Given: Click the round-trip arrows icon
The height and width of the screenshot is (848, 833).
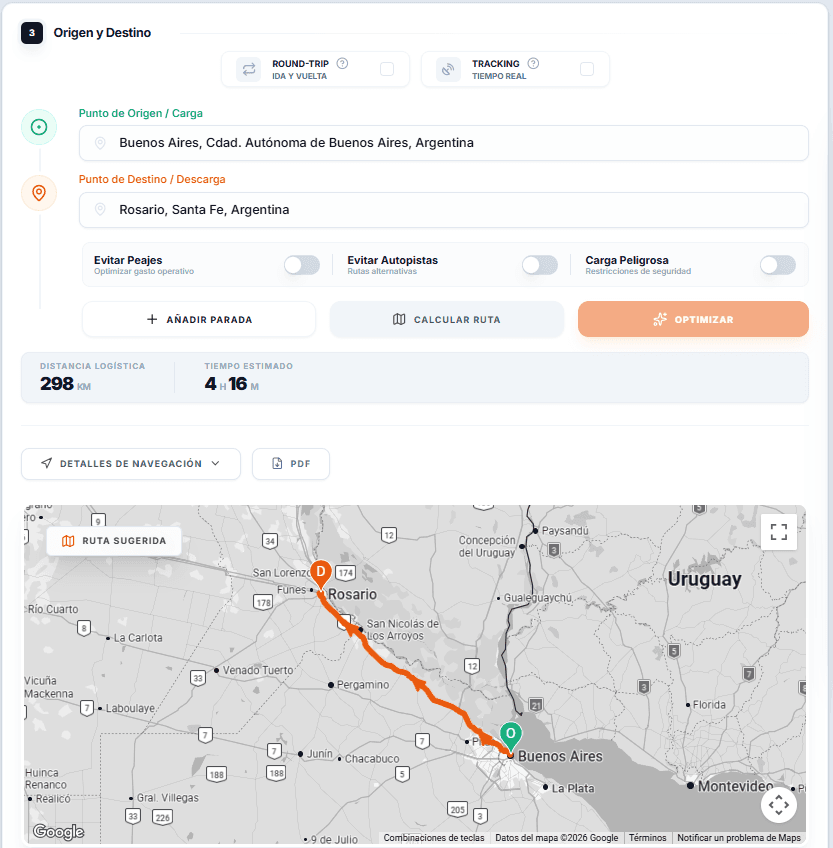Looking at the screenshot, I should click(x=249, y=69).
